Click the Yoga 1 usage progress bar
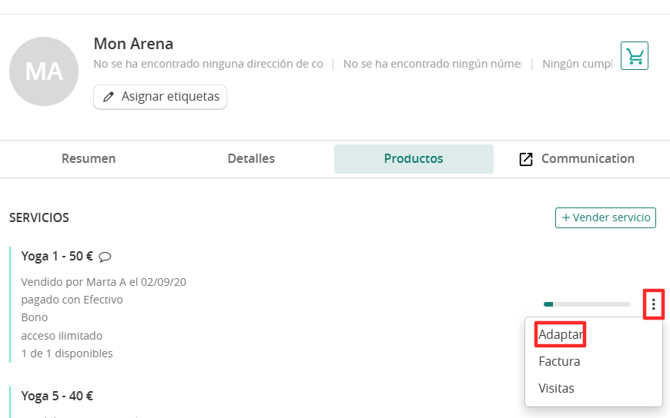 (x=587, y=304)
